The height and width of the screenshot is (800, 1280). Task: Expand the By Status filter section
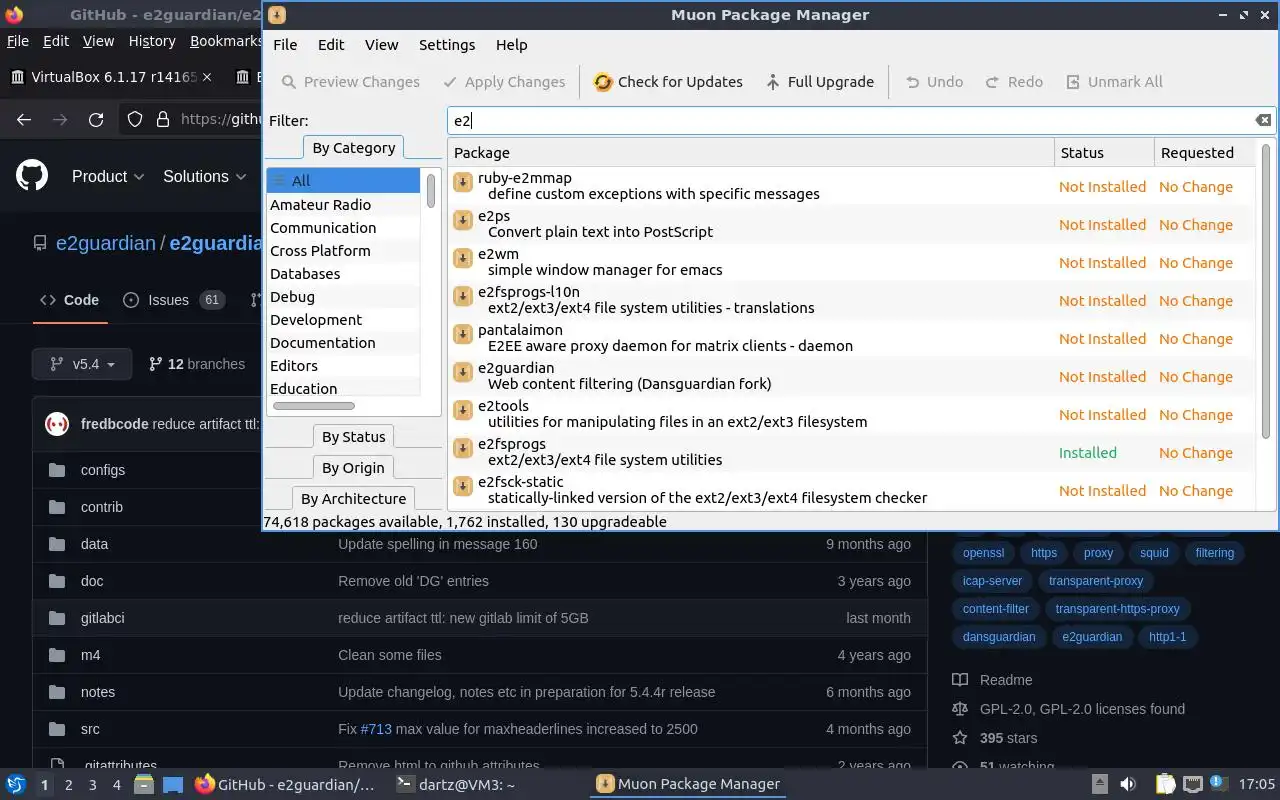tap(353, 437)
